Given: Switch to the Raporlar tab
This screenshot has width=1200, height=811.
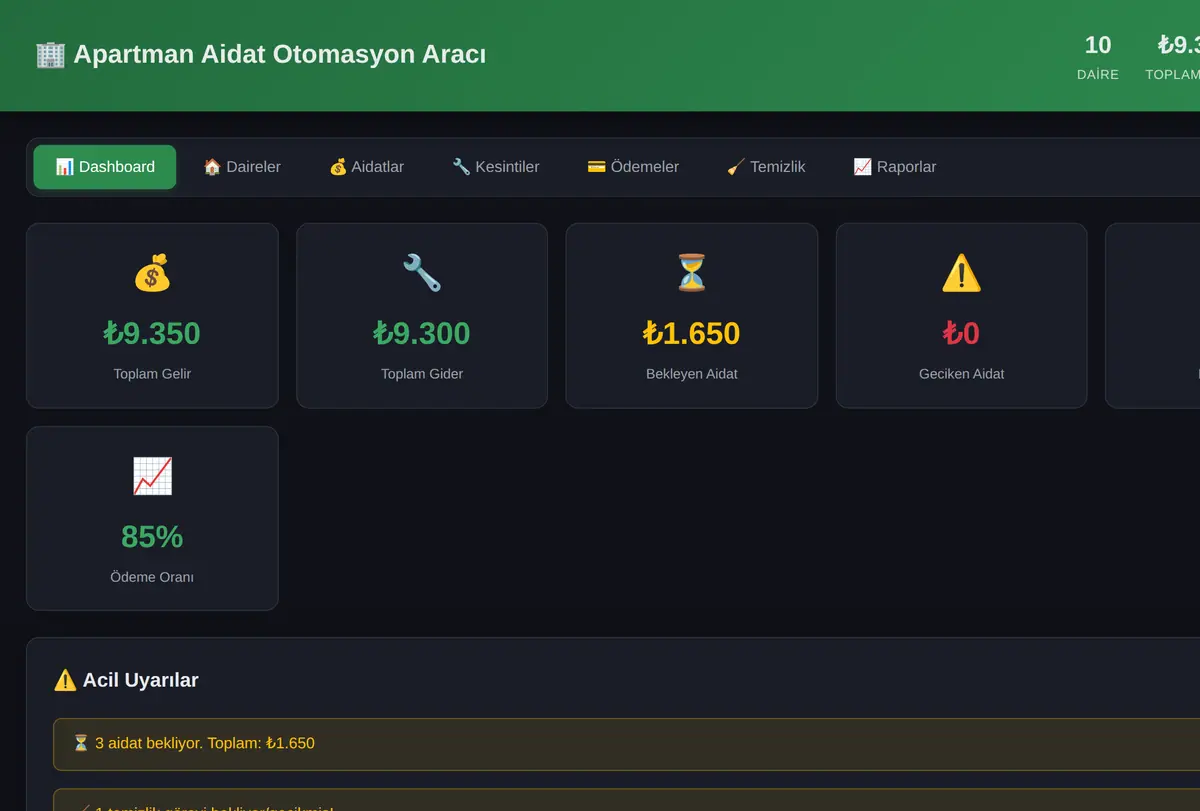Looking at the screenshot, I should [x=895, y=167].
